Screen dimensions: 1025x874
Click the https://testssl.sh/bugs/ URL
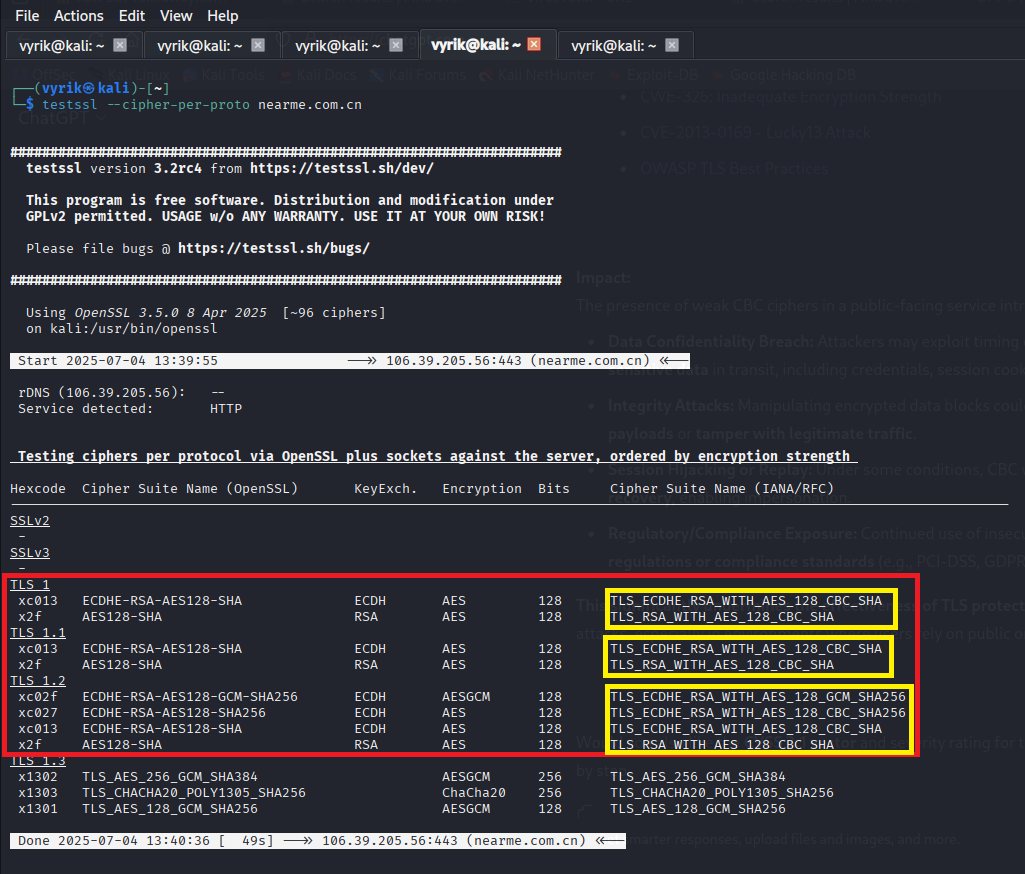[x=273, y=248]
